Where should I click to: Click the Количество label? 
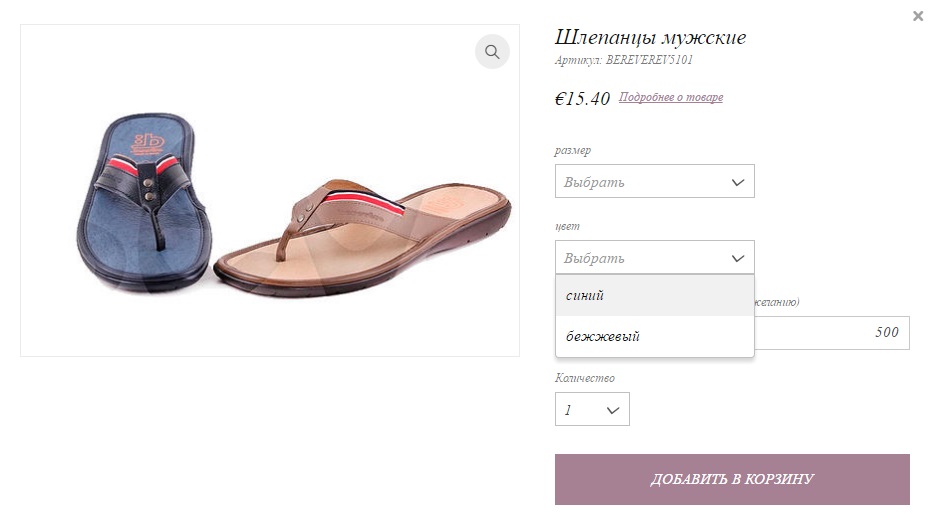585,378
